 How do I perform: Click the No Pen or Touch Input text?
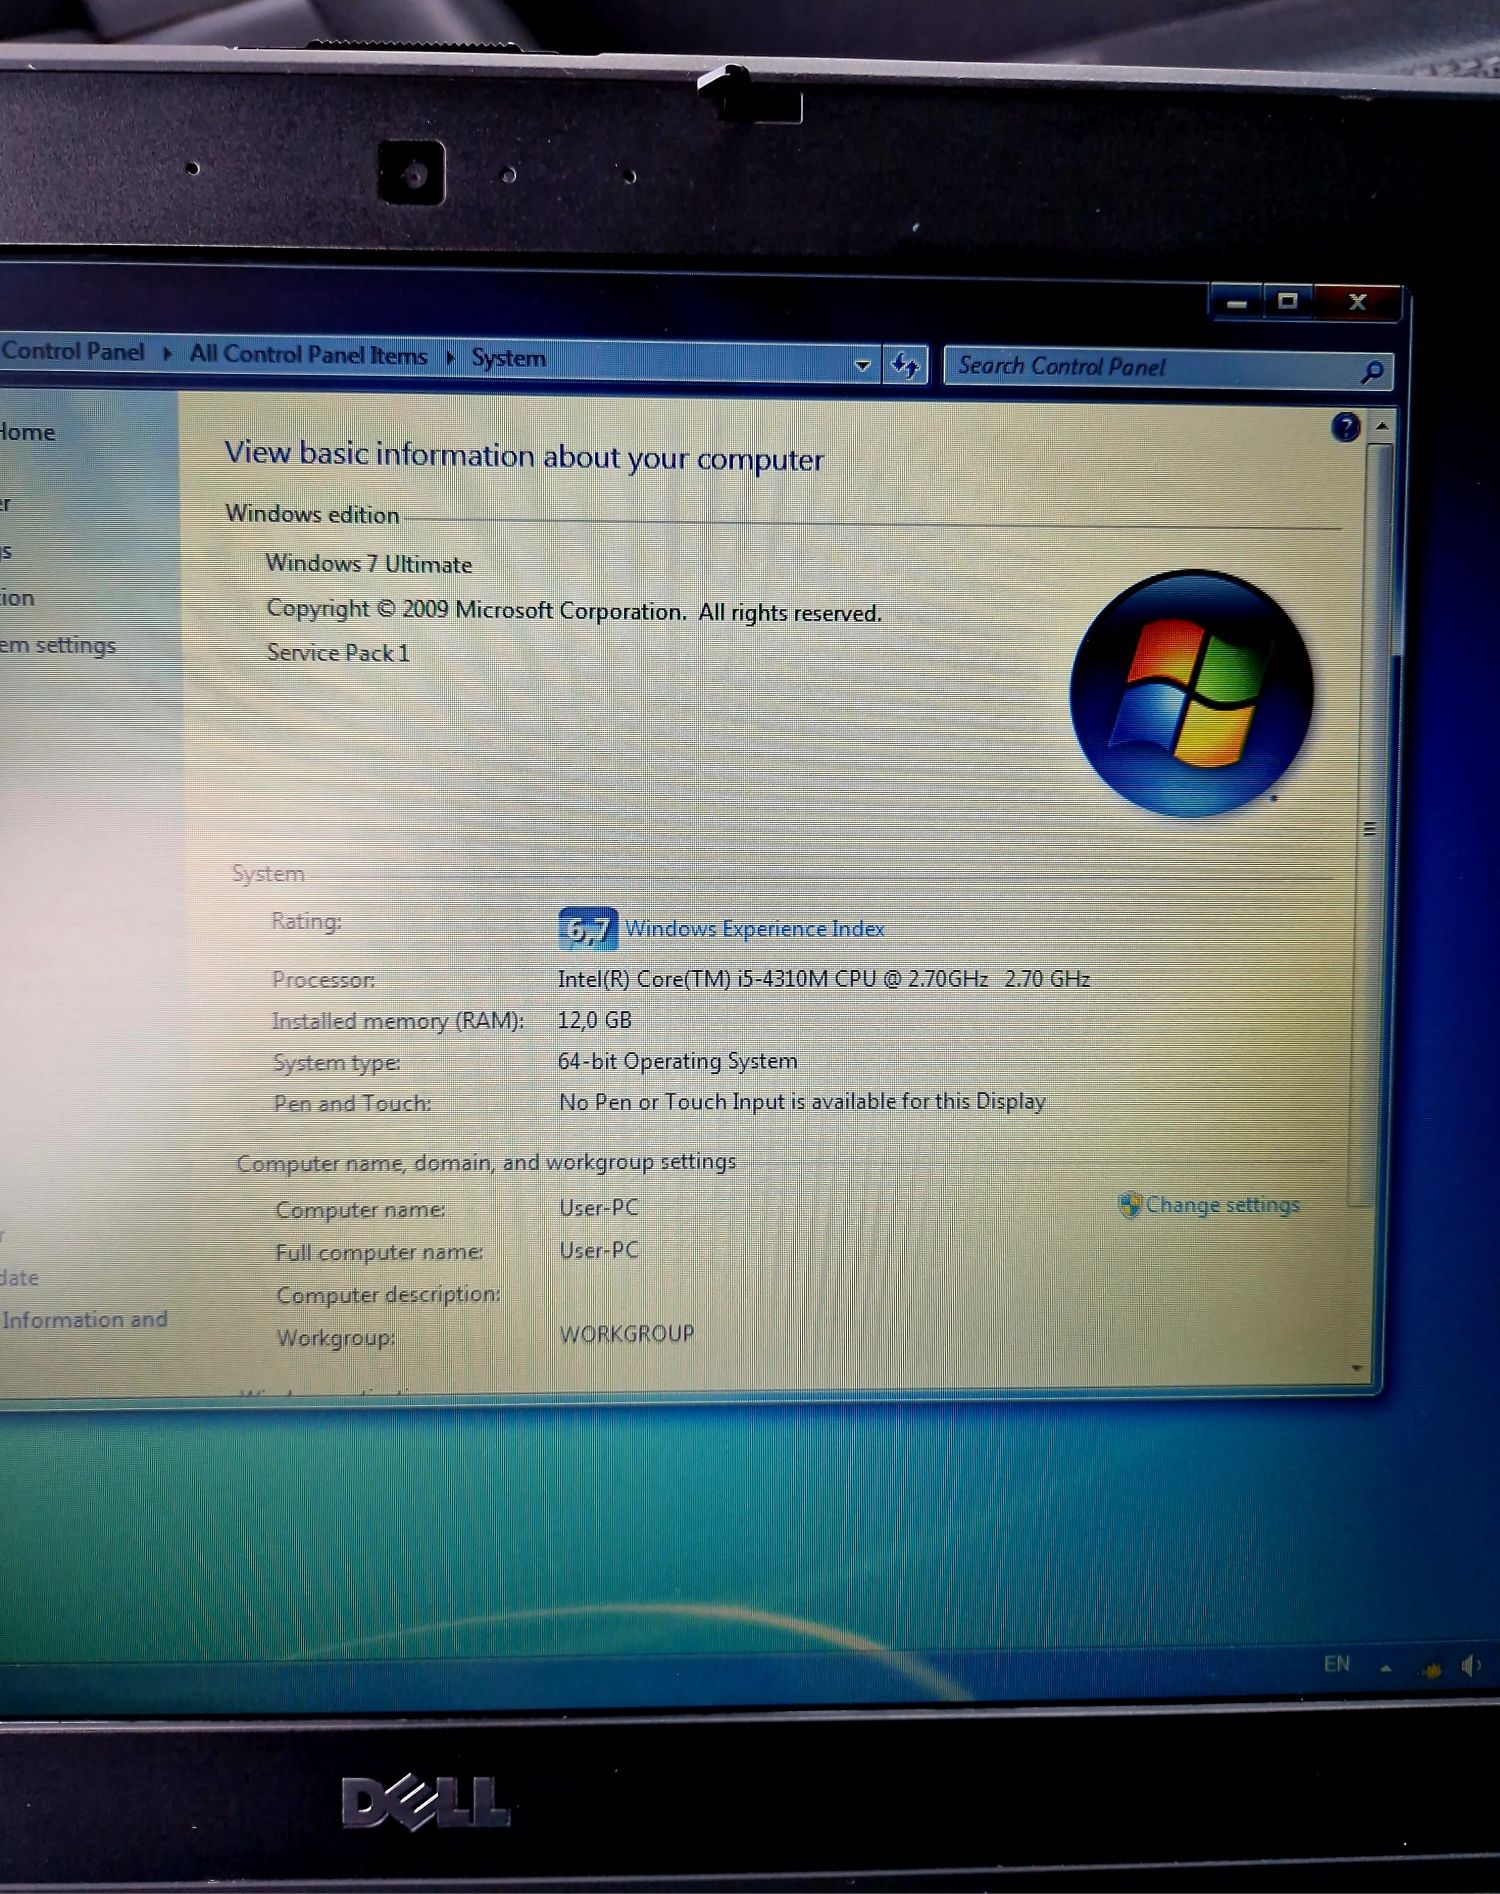[x=802, y=1102]
